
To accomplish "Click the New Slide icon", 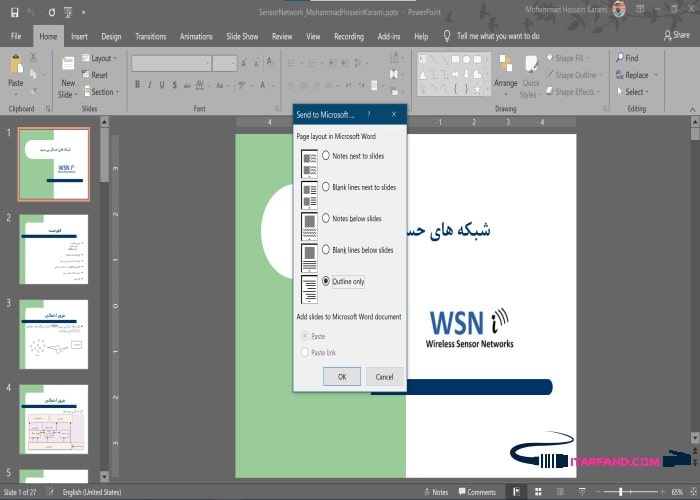I will 67,68.
